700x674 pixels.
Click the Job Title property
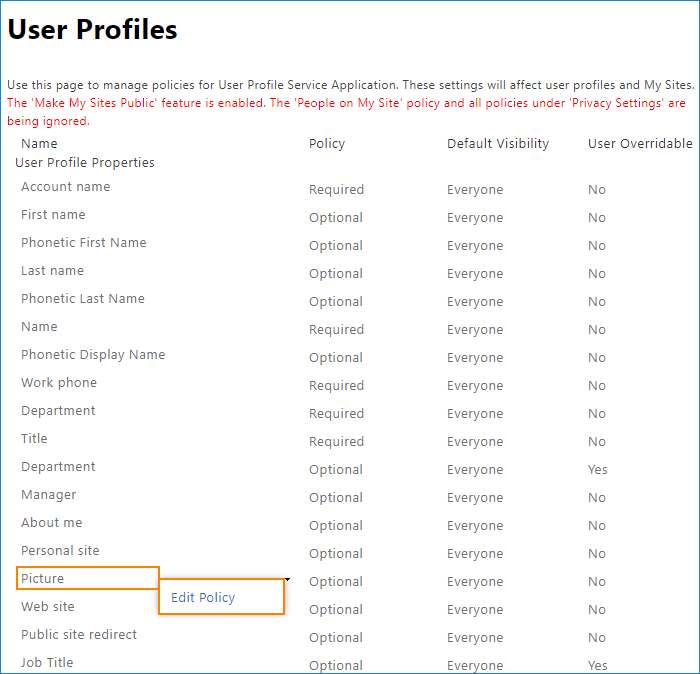pos(47,662)
